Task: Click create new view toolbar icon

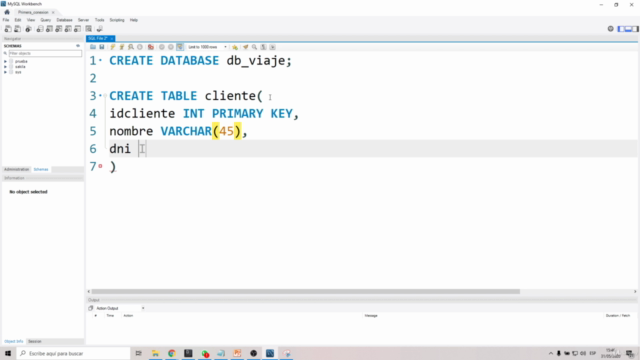Action: [58, 29]
